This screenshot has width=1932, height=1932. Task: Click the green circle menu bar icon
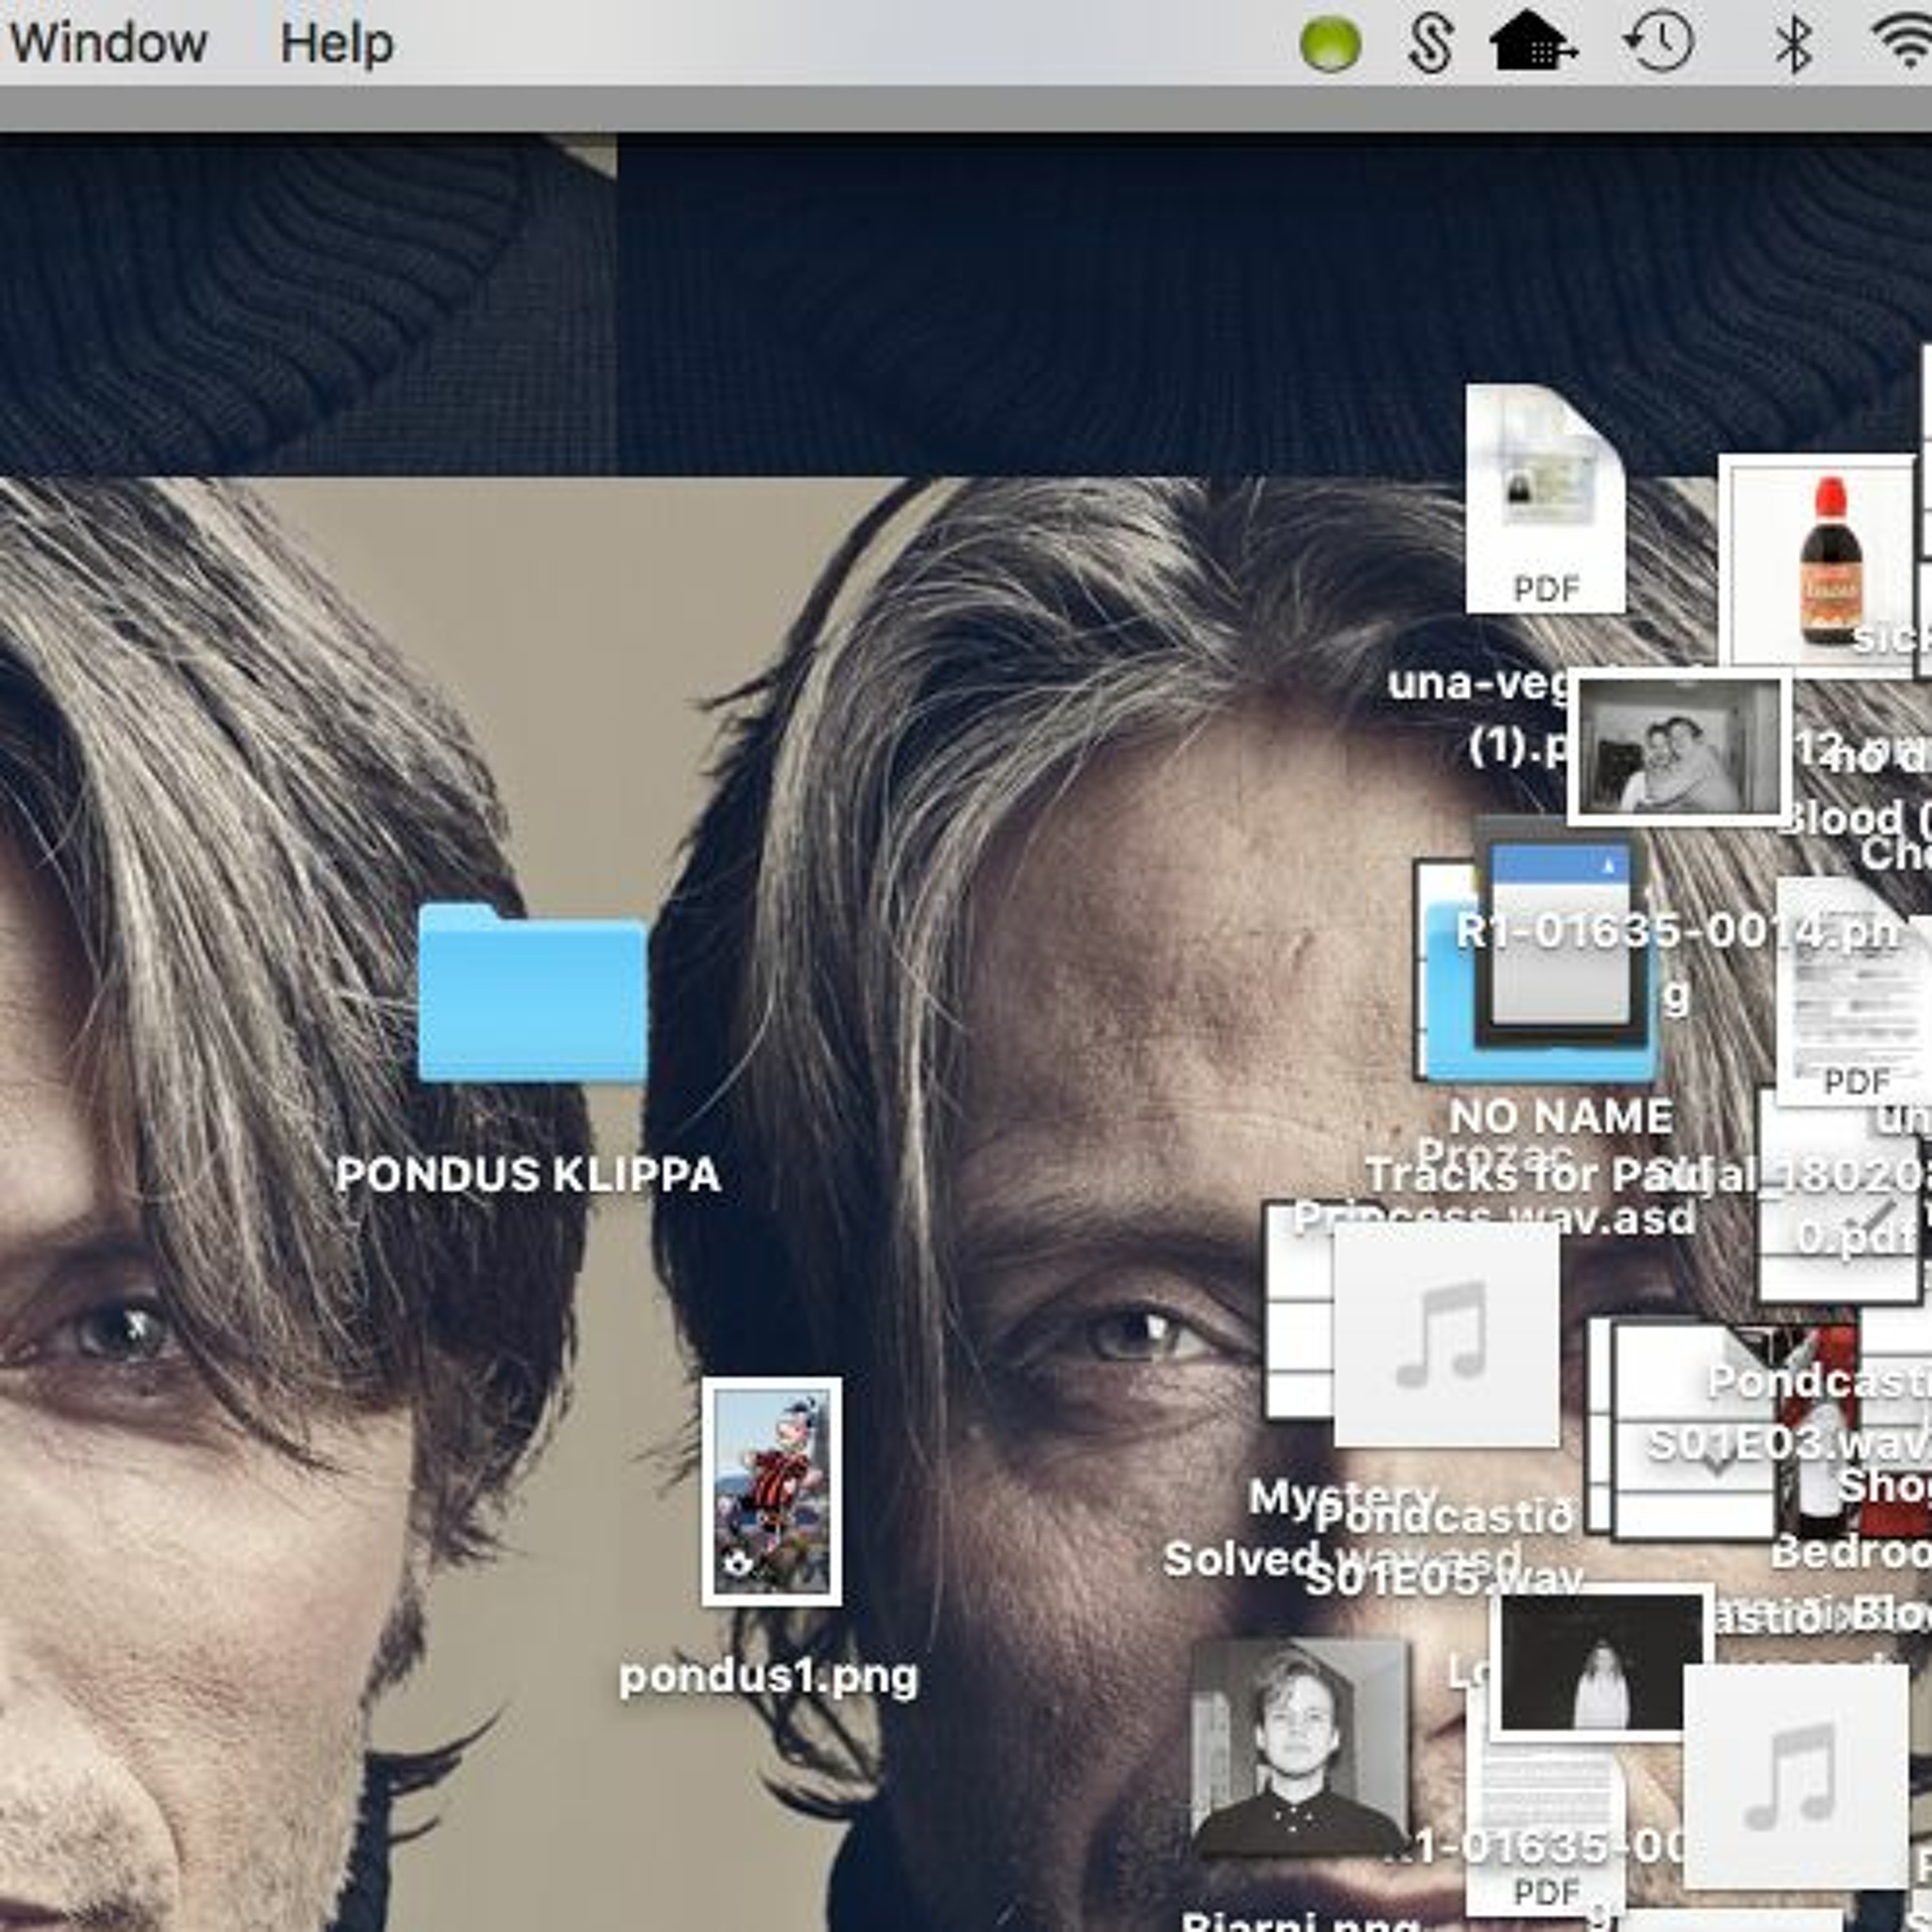1330,44
